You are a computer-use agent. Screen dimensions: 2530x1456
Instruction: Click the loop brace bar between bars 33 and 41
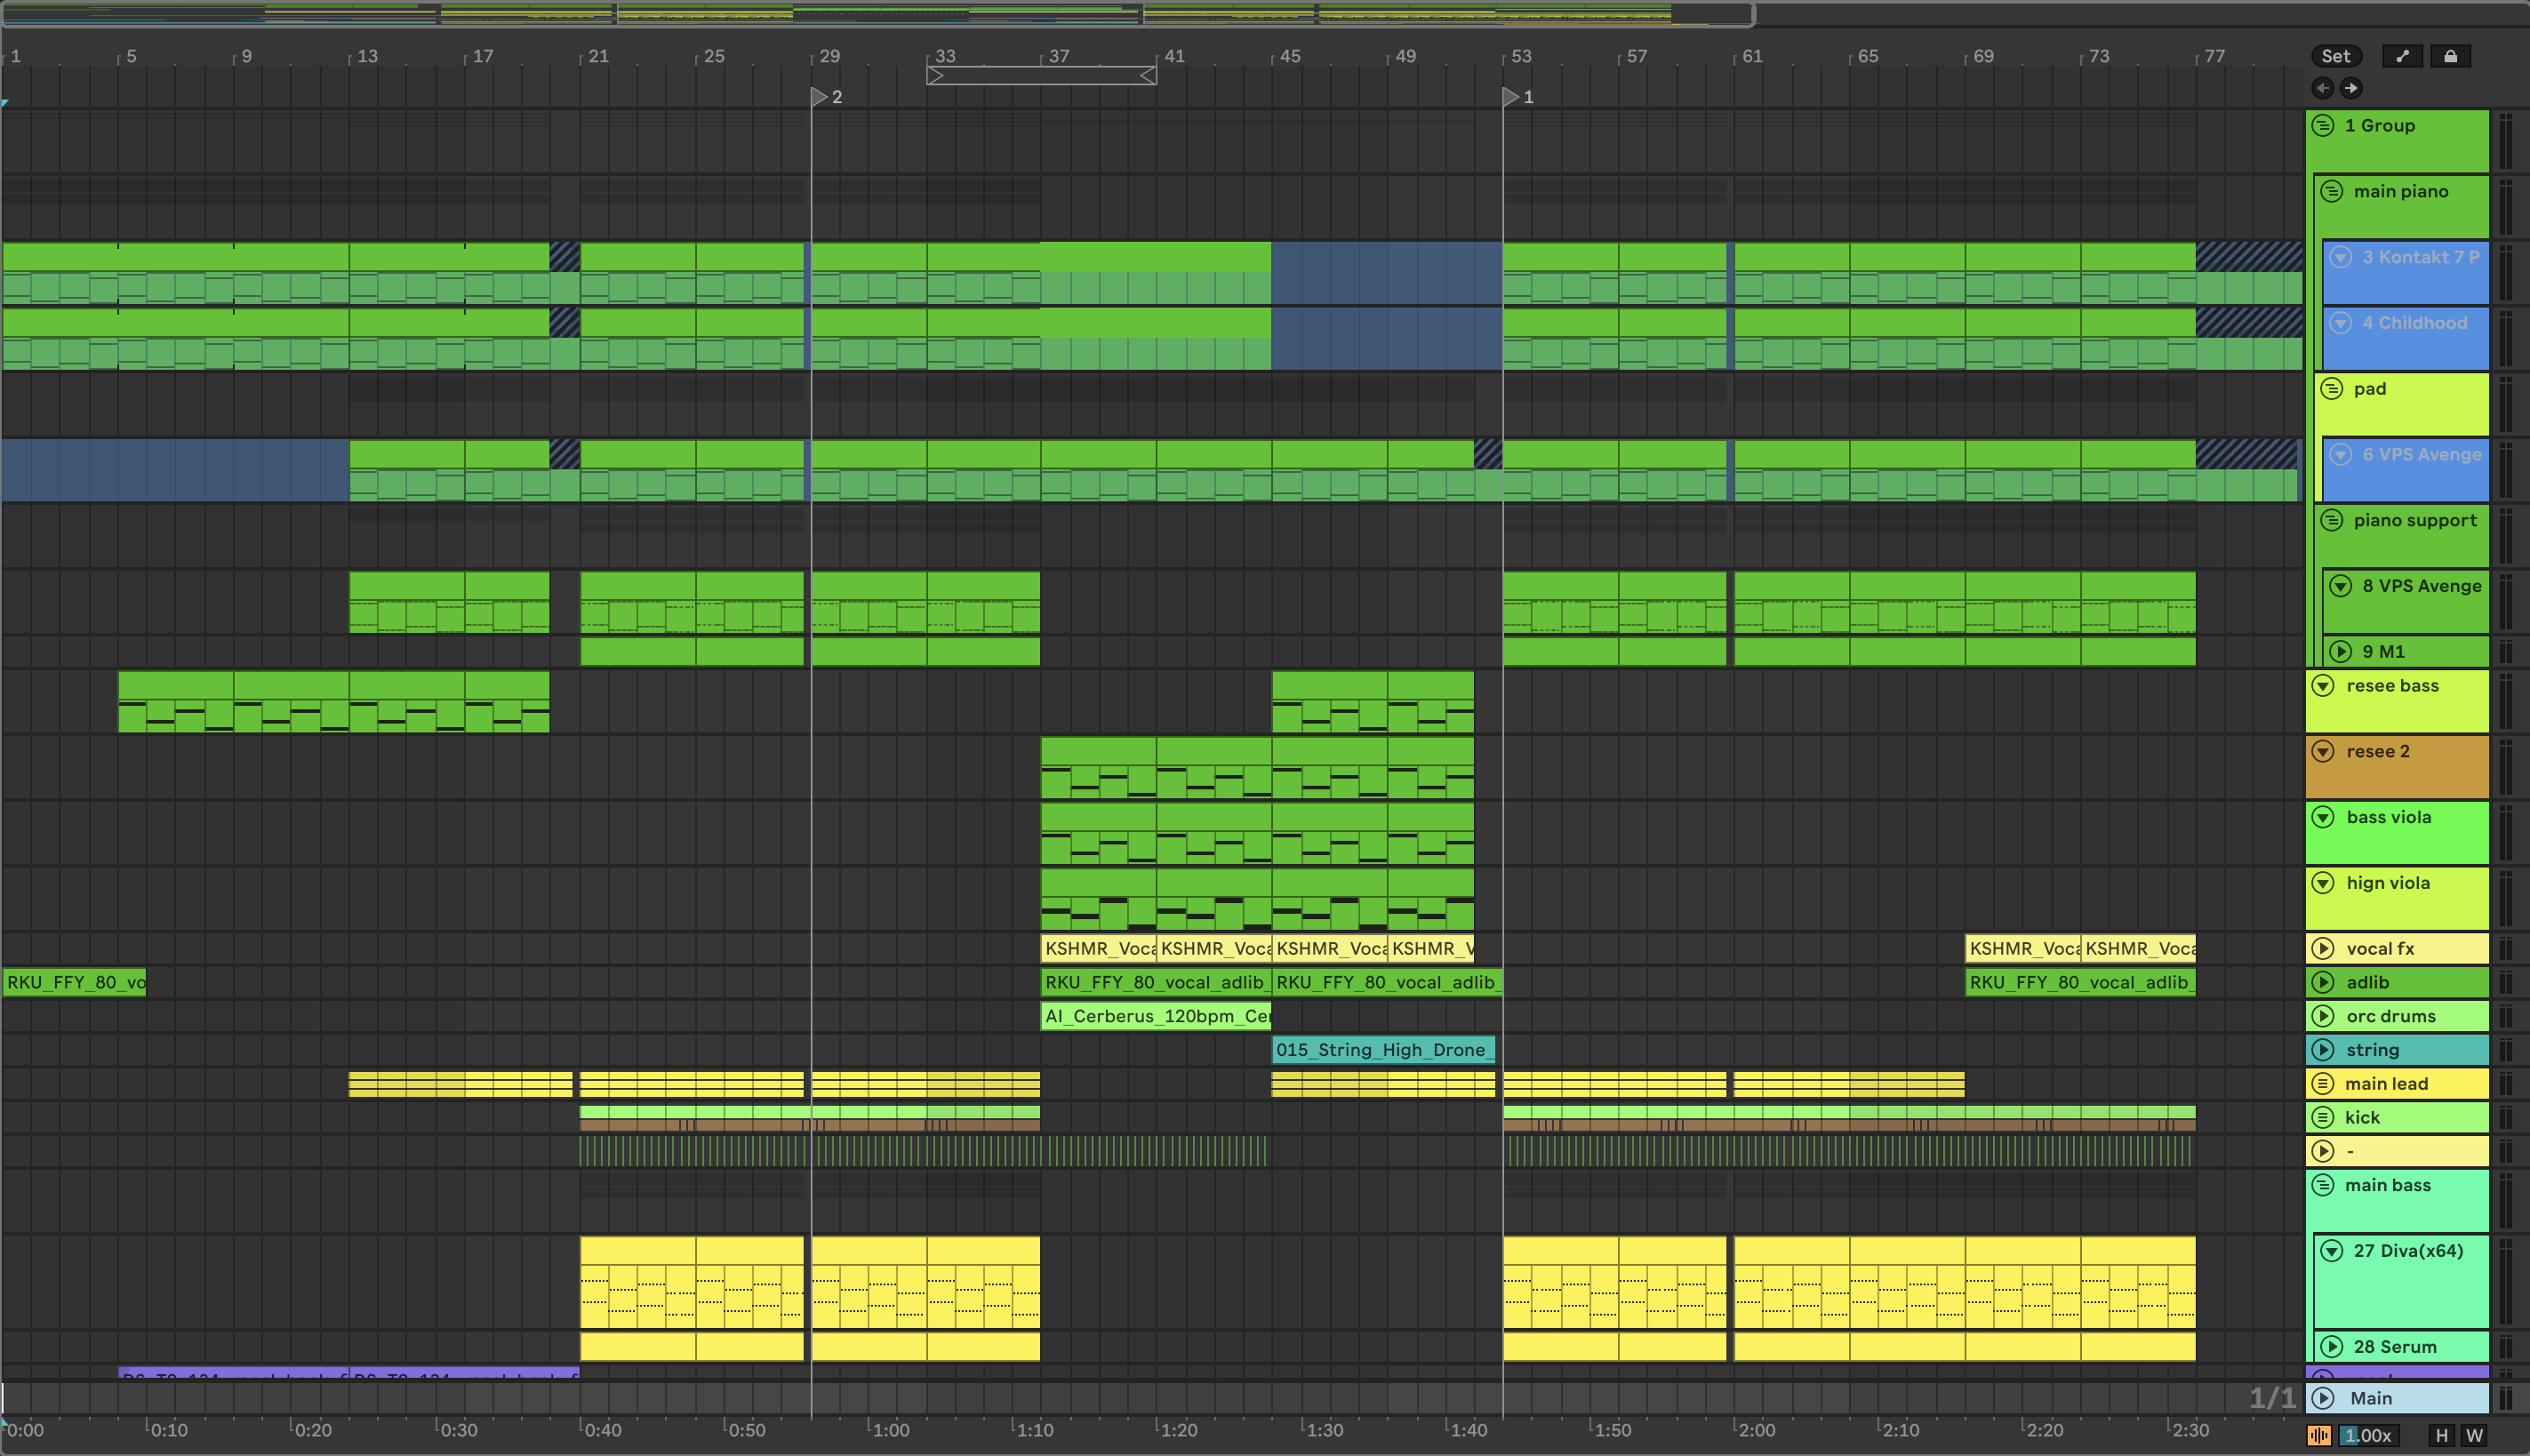[1042, 75]
